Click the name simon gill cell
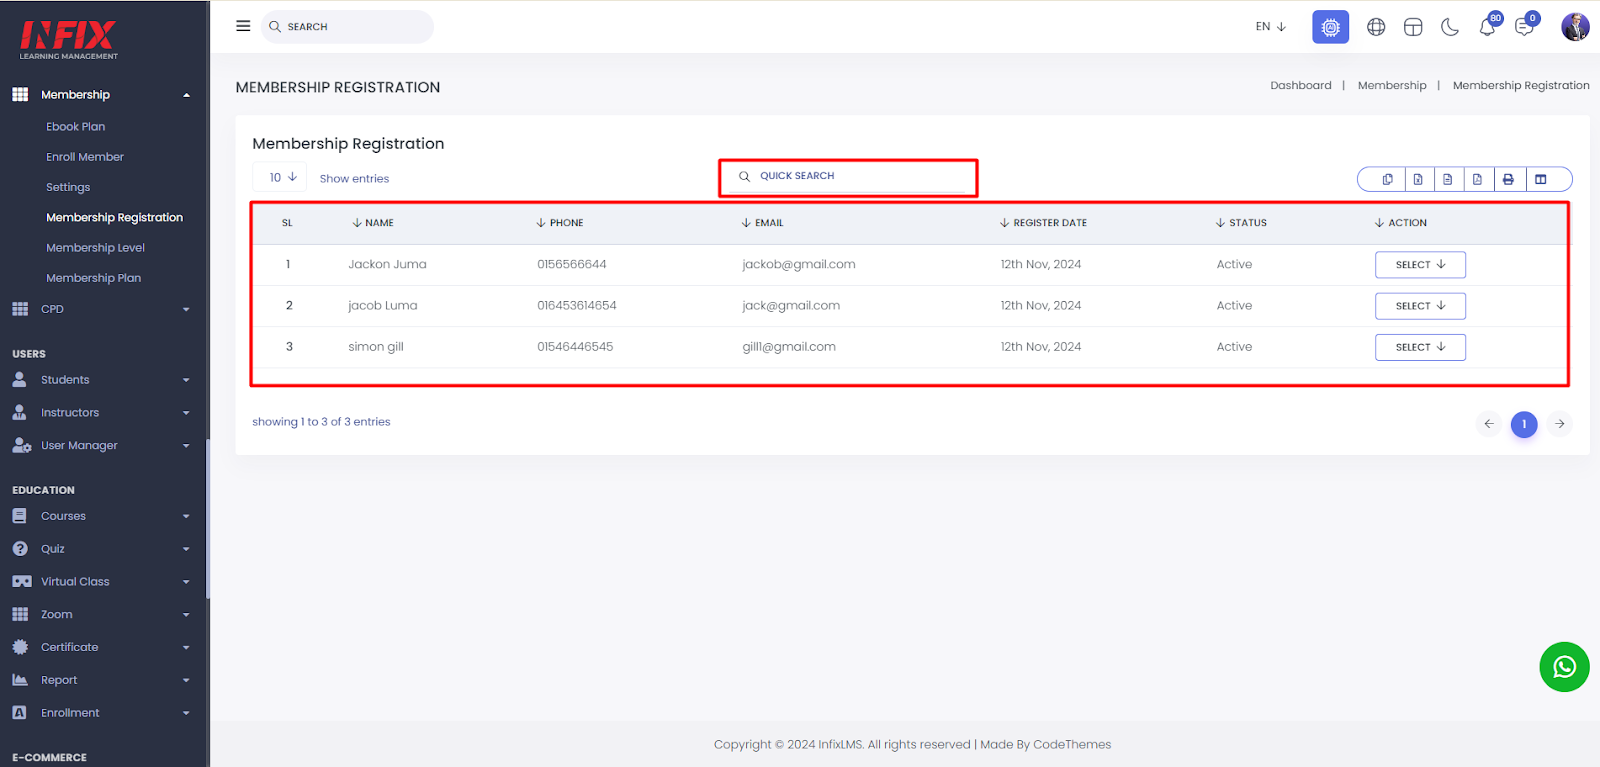The height and width of the screenshot is (767, 1600). tap(376, 347)
